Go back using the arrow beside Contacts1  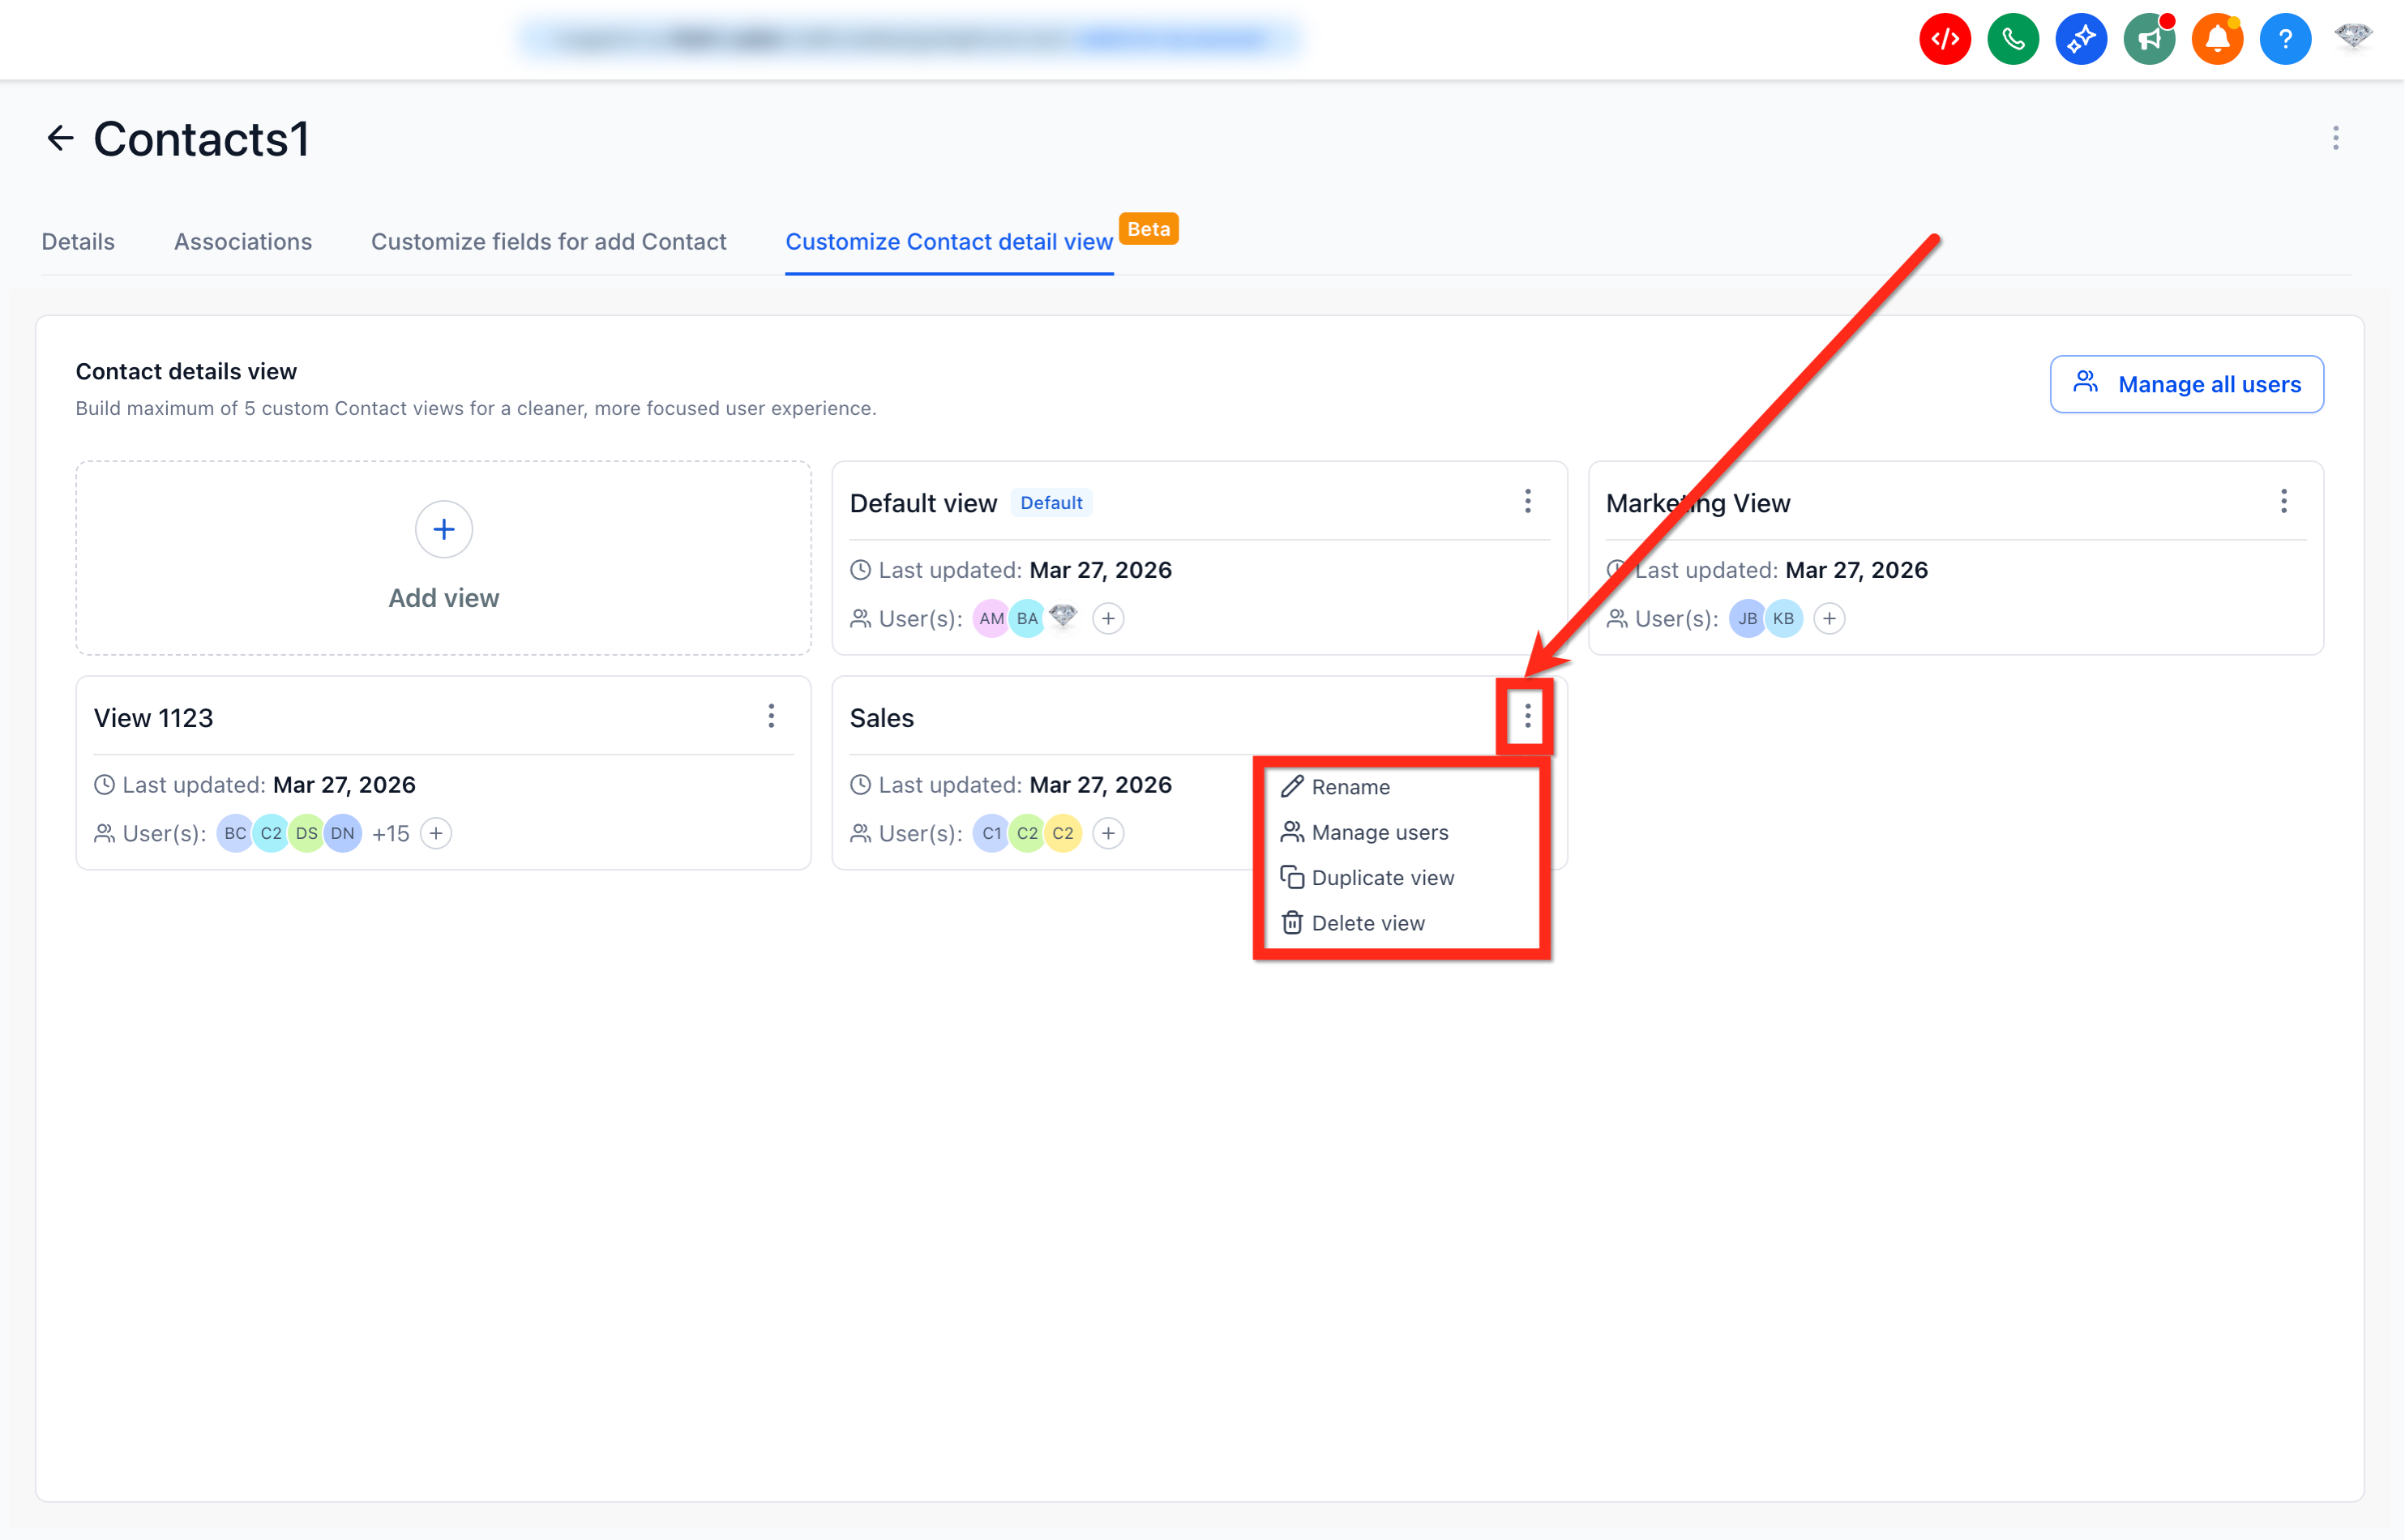(x=61, y=138)
